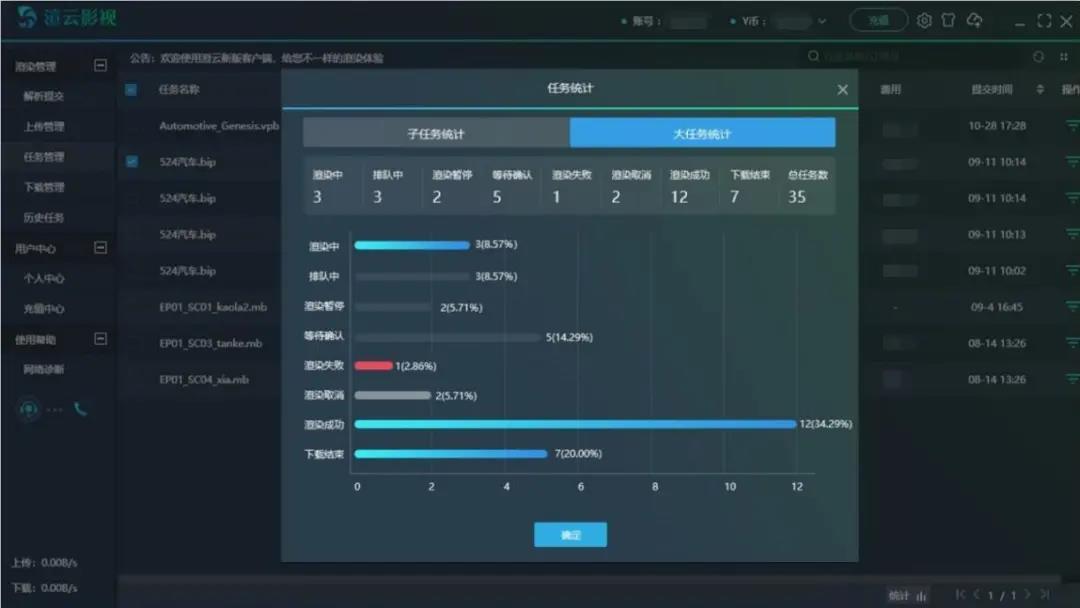The width and height of the screenshot is (1080, 608).
Task: Click the grid column-settings icon near search
Action: [x=1063, y=57]
